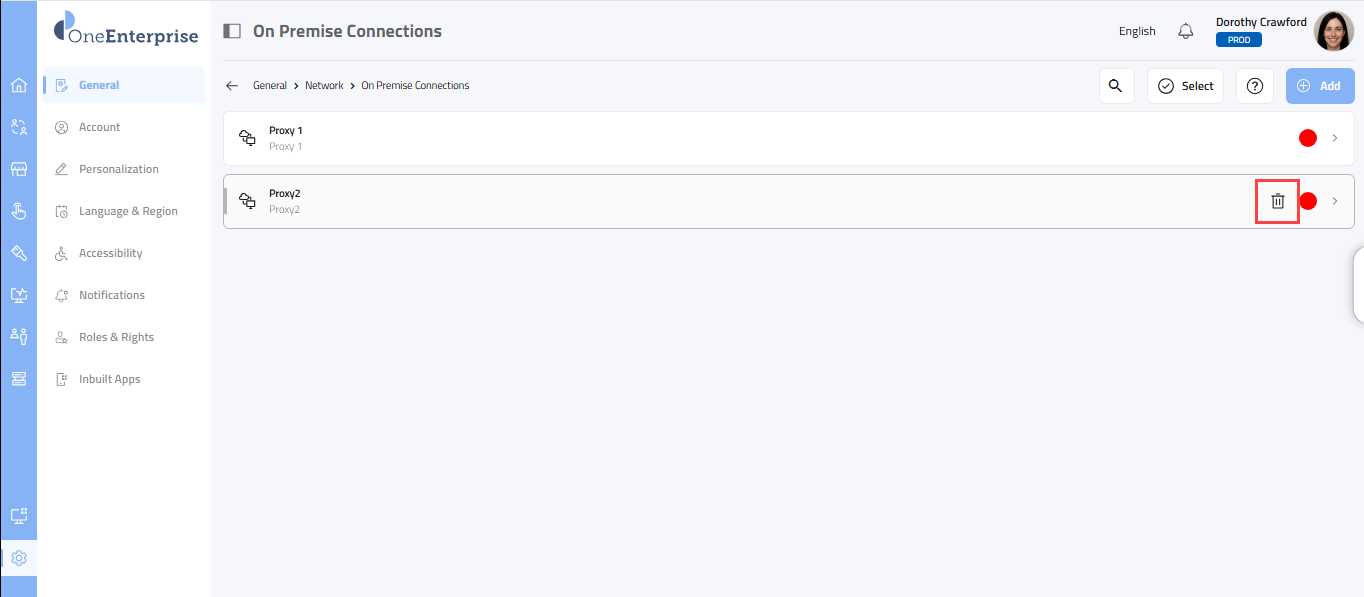Toggle the sidebar panel icon beside title
Image resolution: width=1364 pixels, height=597 pixels.
click(x=232, y=31)
